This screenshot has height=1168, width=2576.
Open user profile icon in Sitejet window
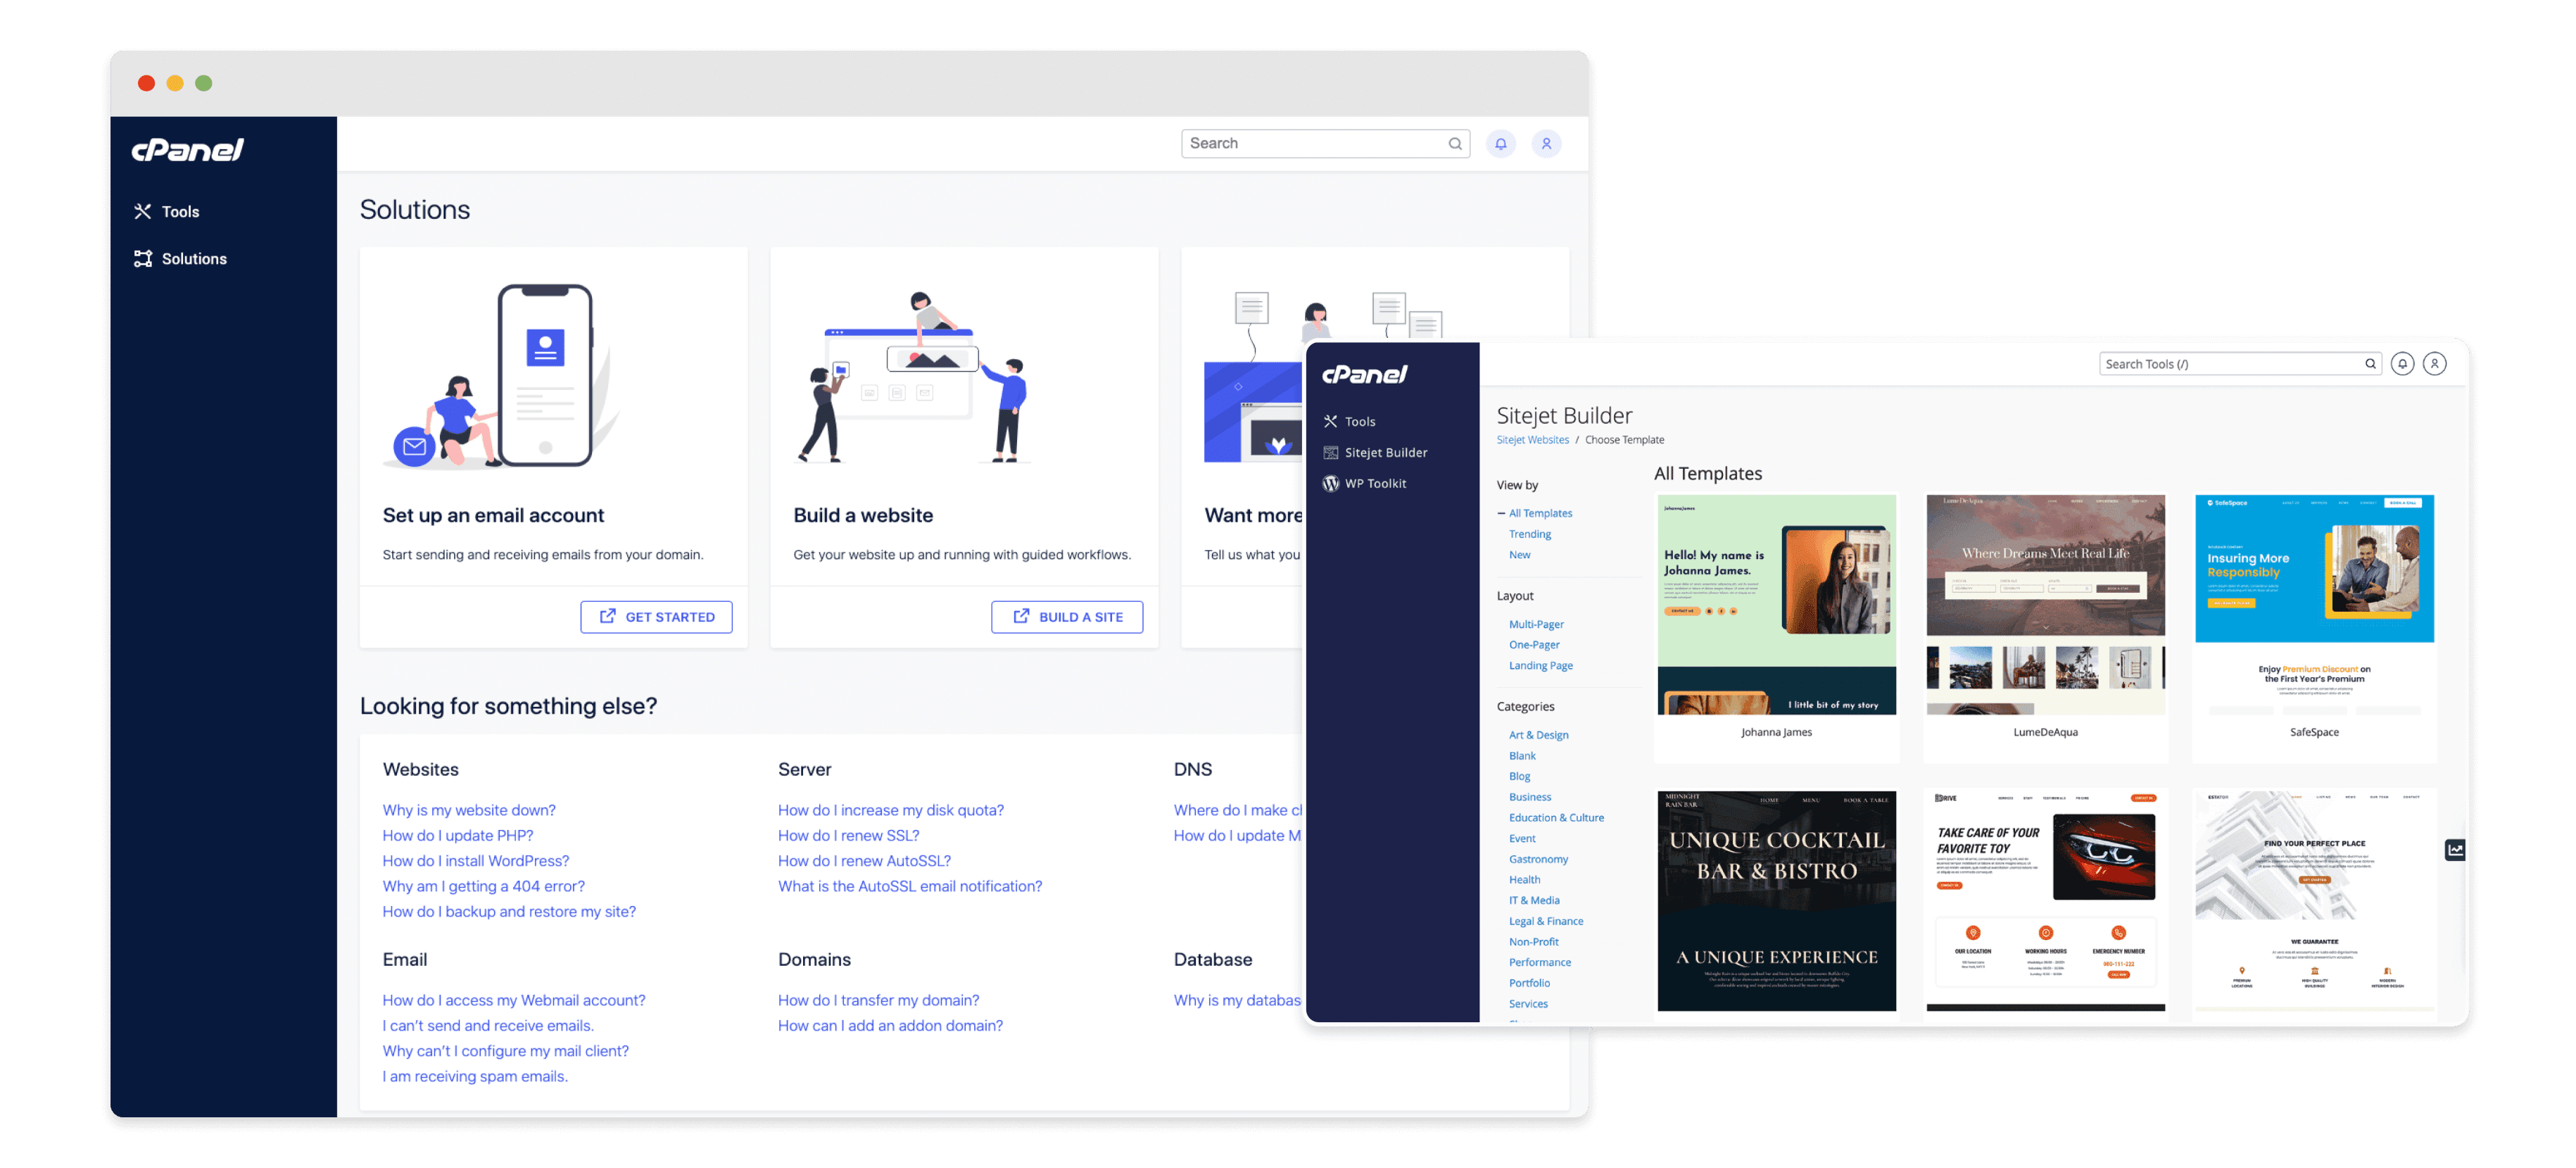2435,364
